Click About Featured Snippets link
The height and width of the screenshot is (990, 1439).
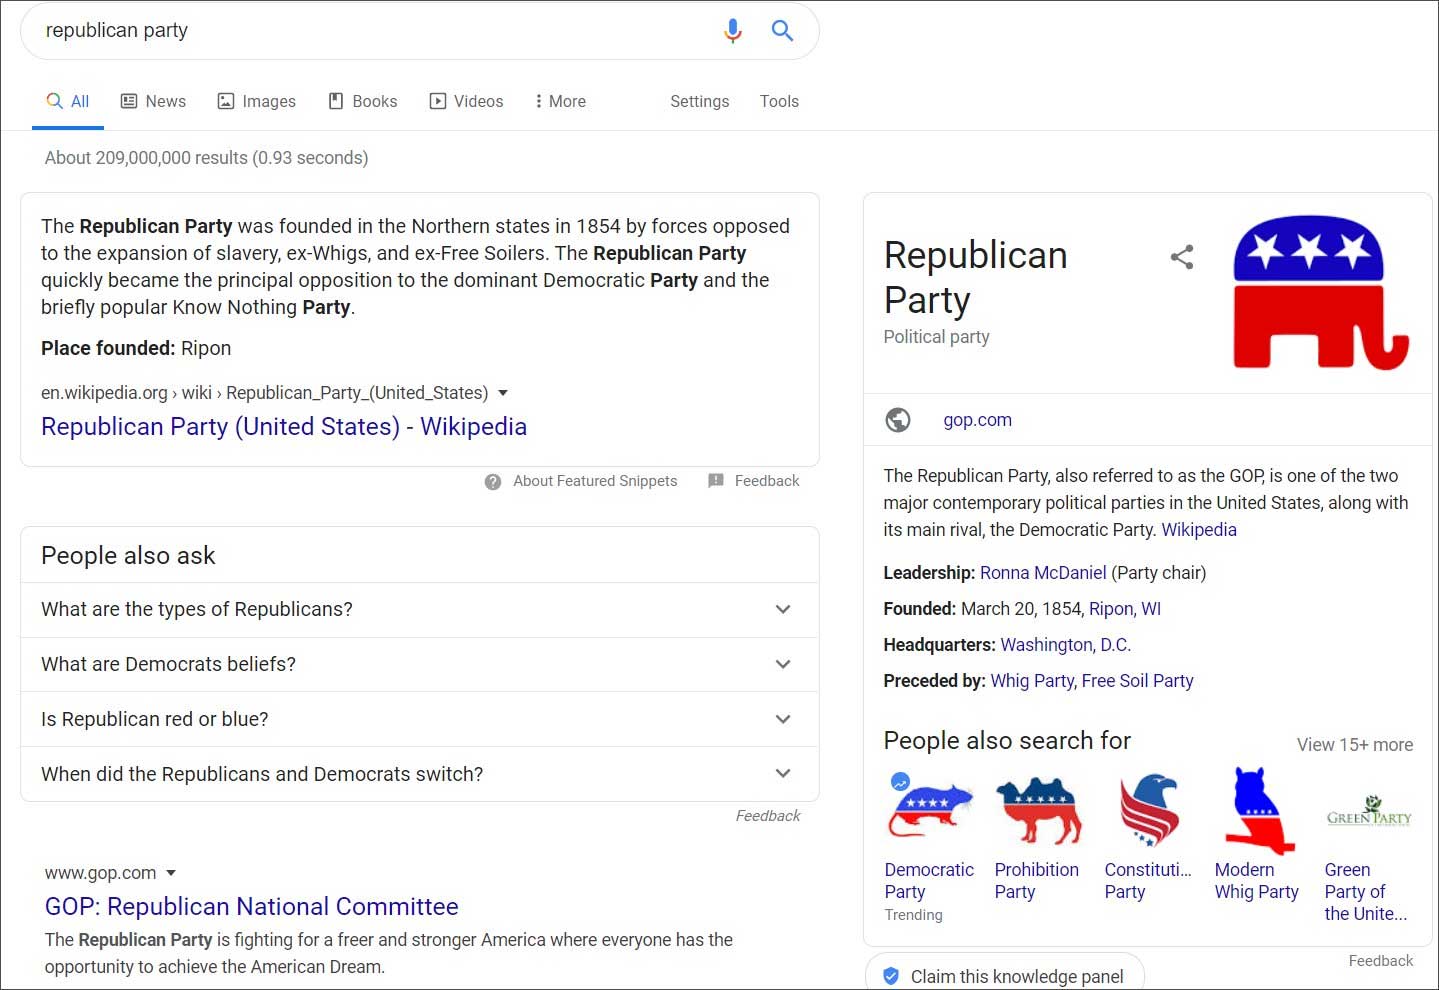tap(595, 481)
